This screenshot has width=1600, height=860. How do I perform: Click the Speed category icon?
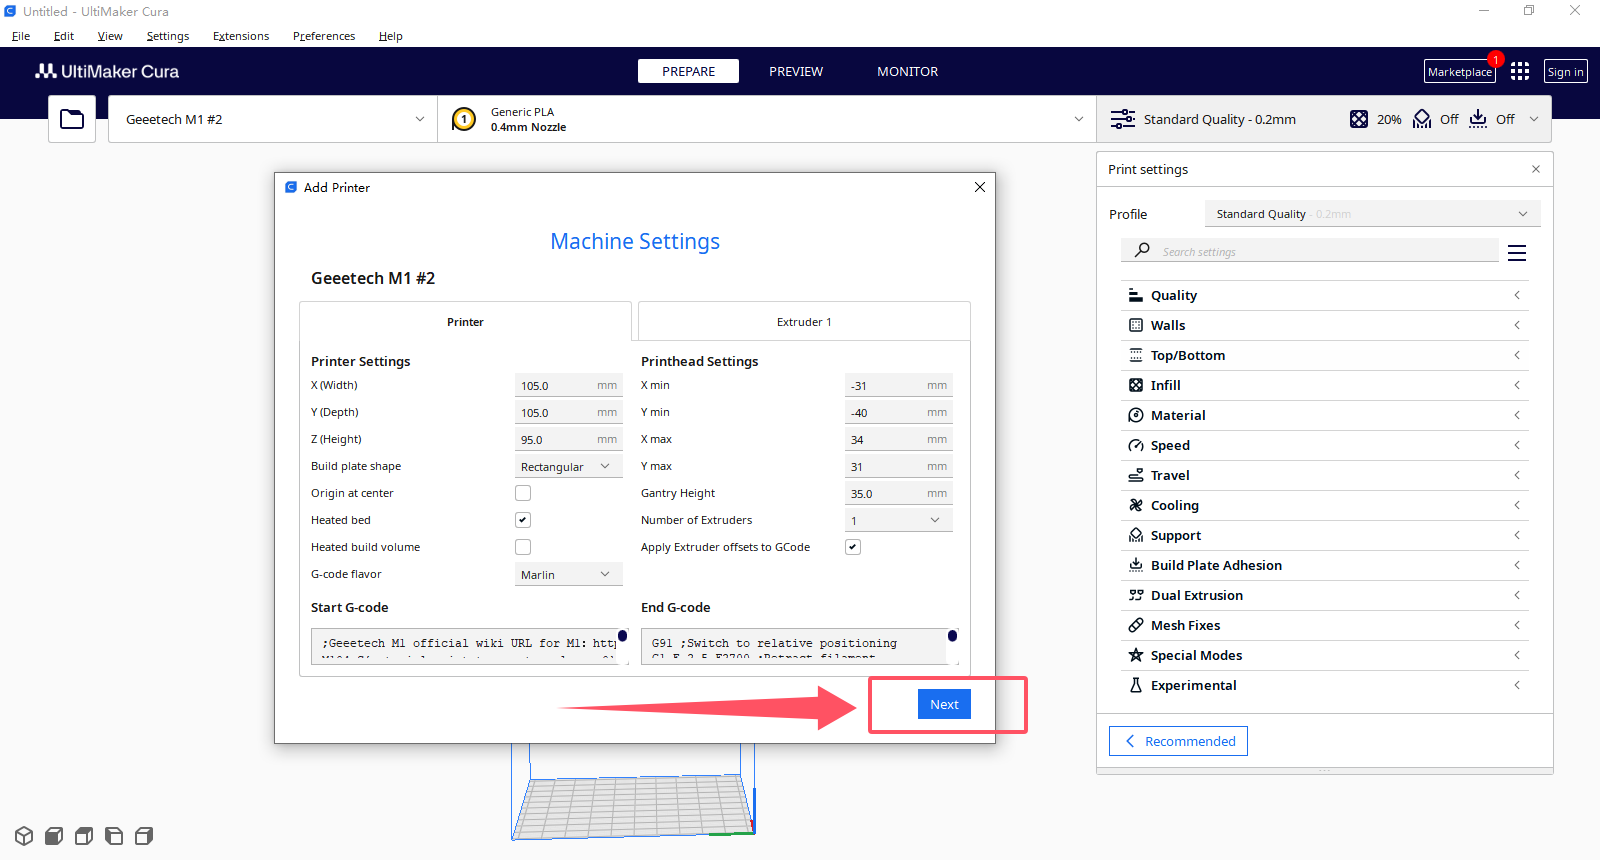(1136, 445)
